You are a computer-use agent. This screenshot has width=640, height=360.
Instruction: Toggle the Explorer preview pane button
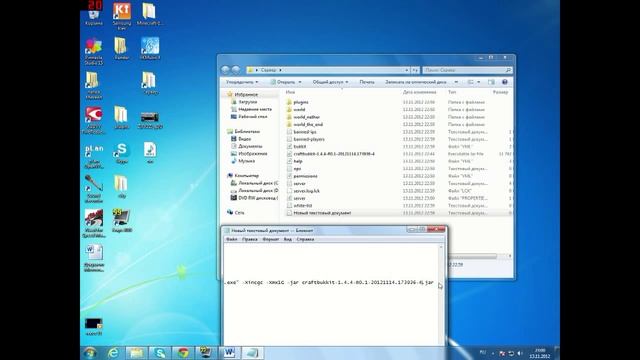coord(491,82)
